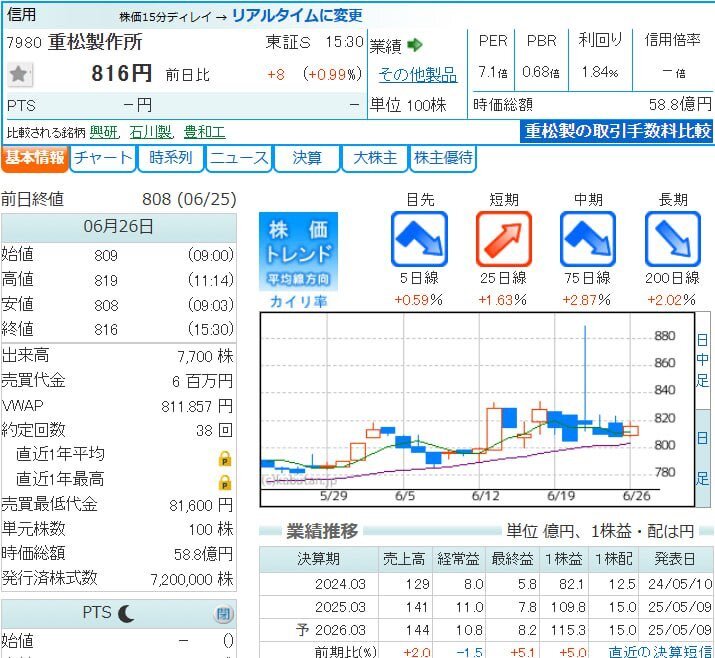Click リアルタイムに変更 link

point(297,16)
